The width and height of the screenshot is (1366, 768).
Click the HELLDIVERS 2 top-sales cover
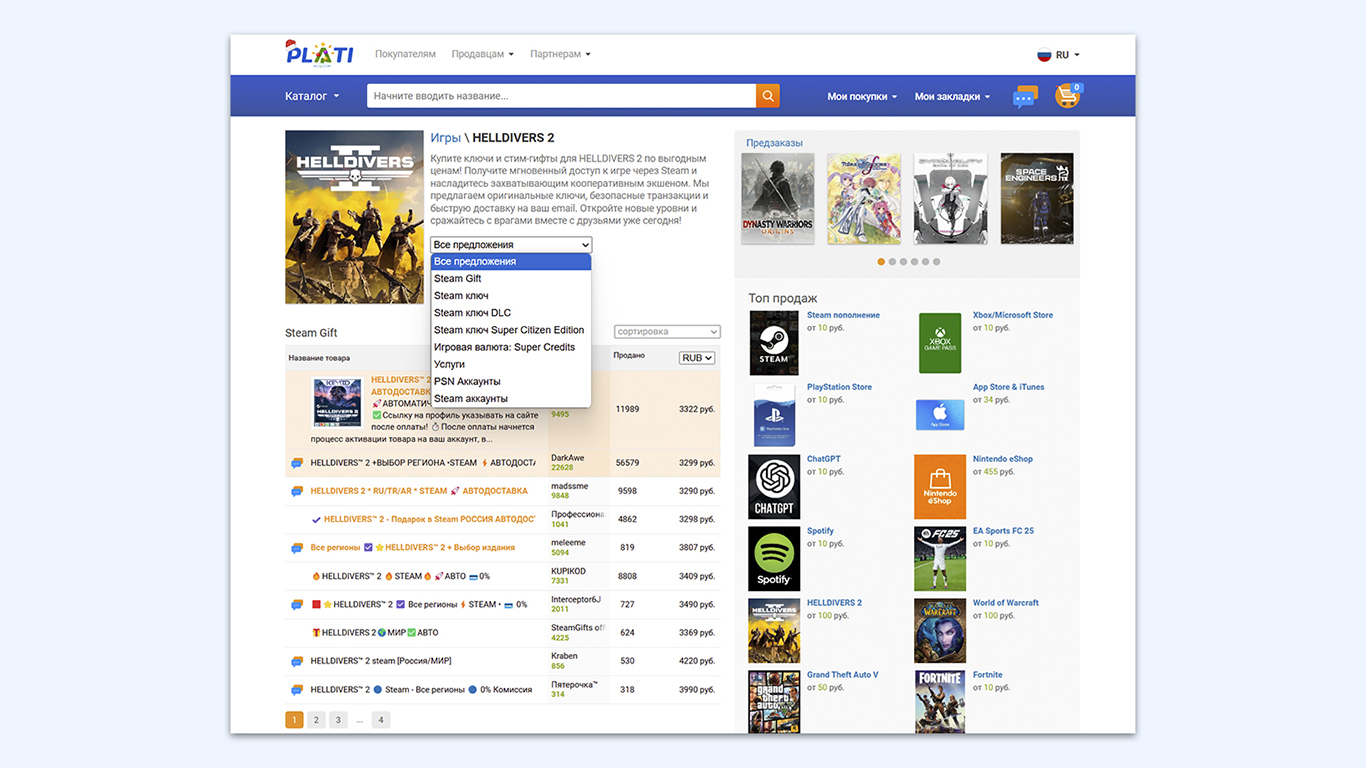point(774,630)
